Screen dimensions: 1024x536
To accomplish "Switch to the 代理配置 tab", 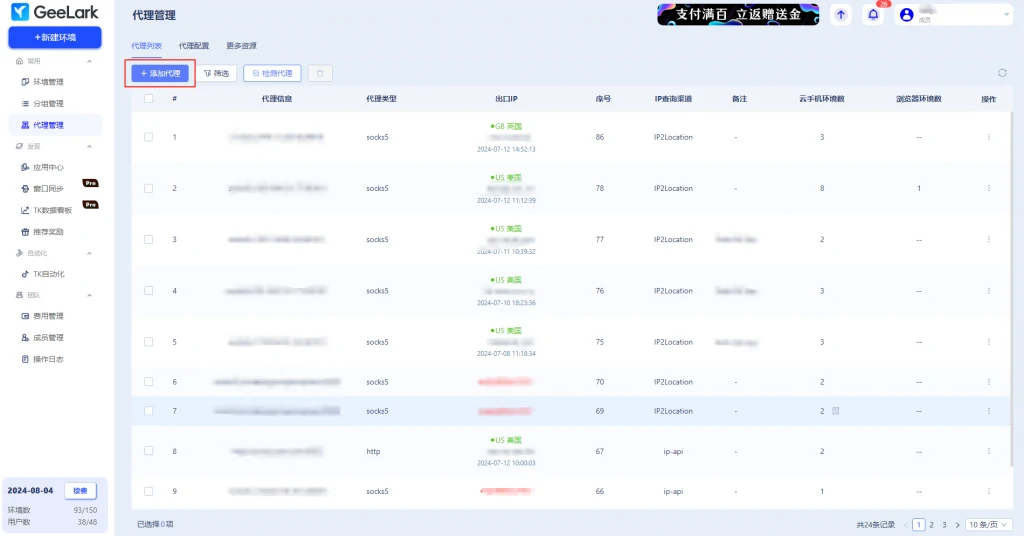I will 194,46.
